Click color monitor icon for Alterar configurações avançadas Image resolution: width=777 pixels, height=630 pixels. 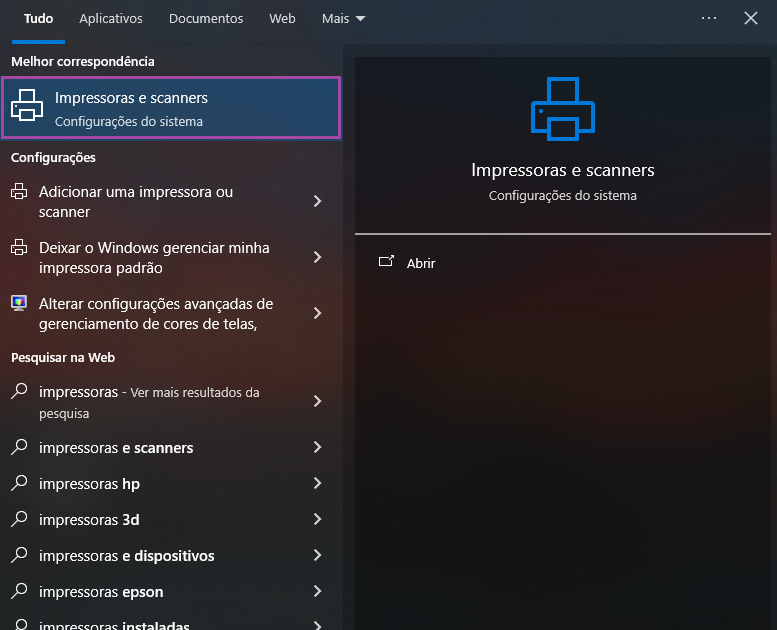coord(19,303)
